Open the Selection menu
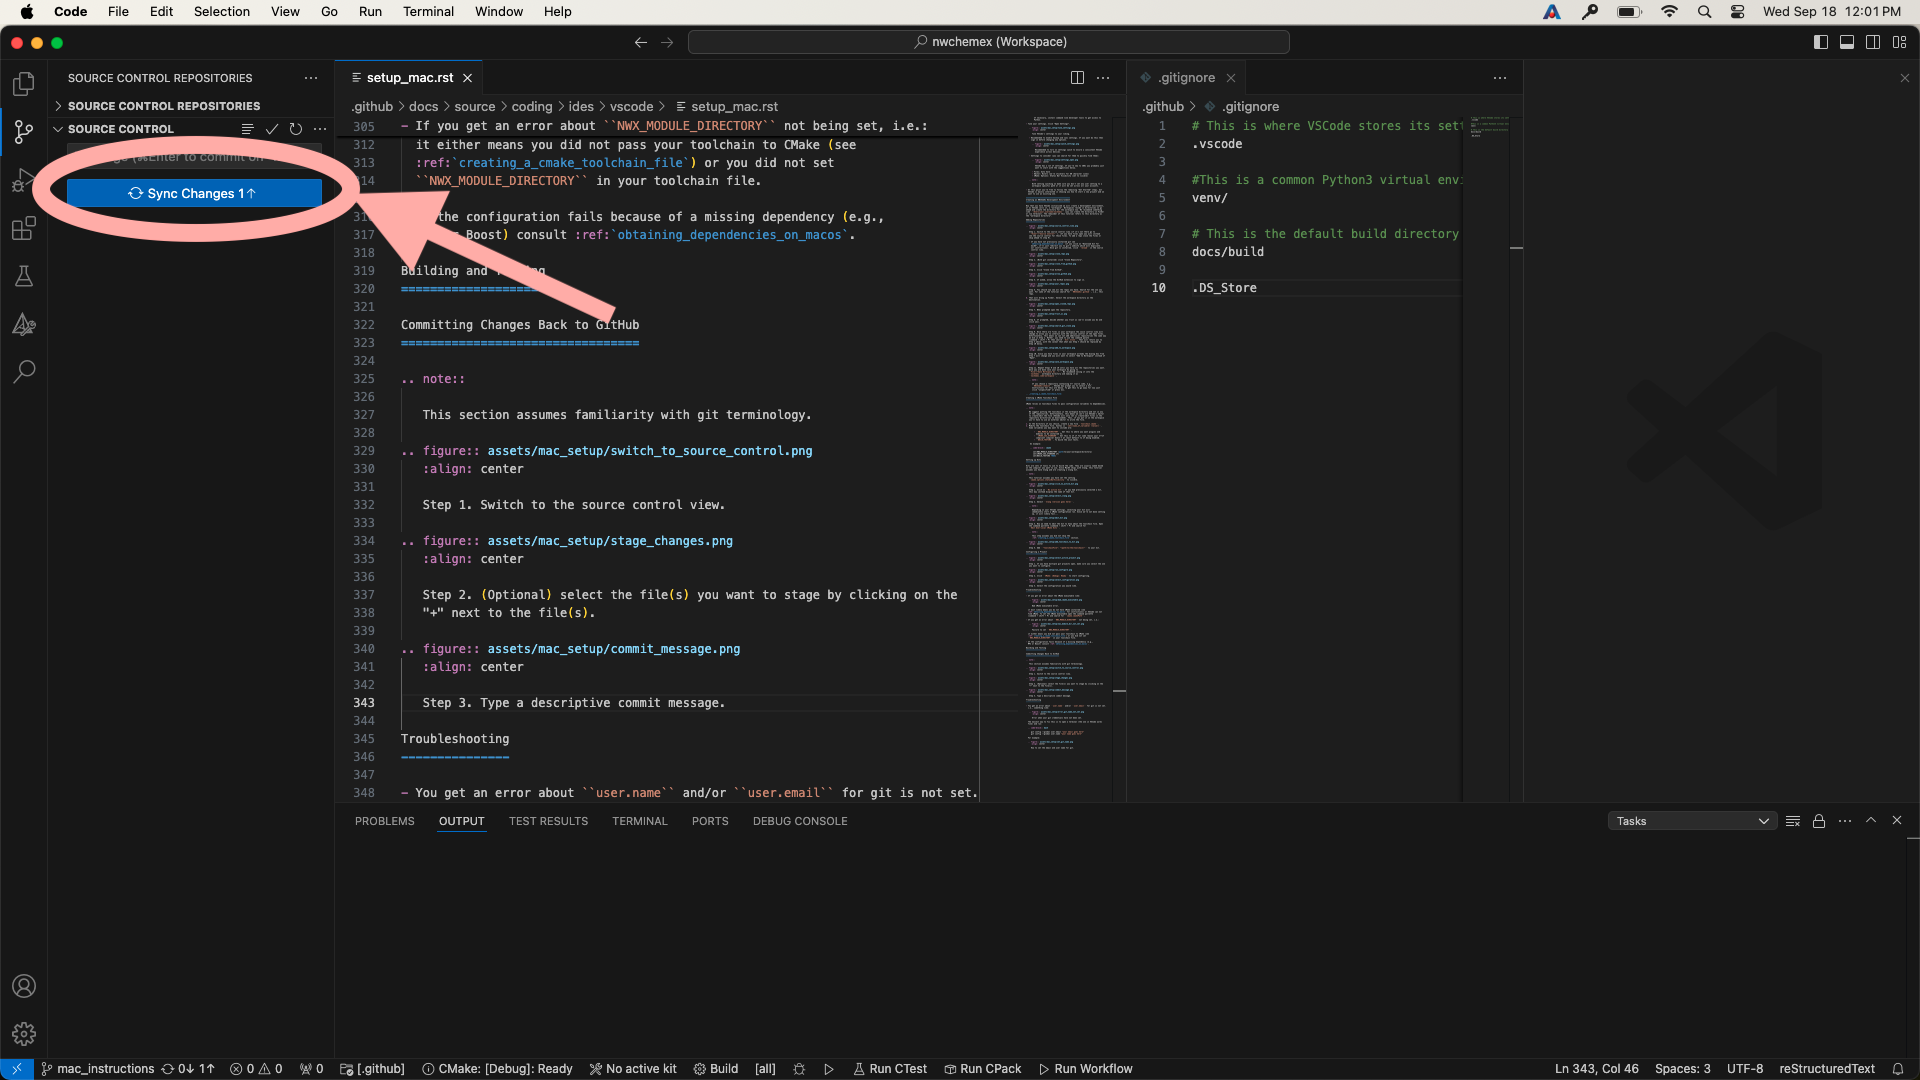The image size is (1920, 1080). (222, 12)
